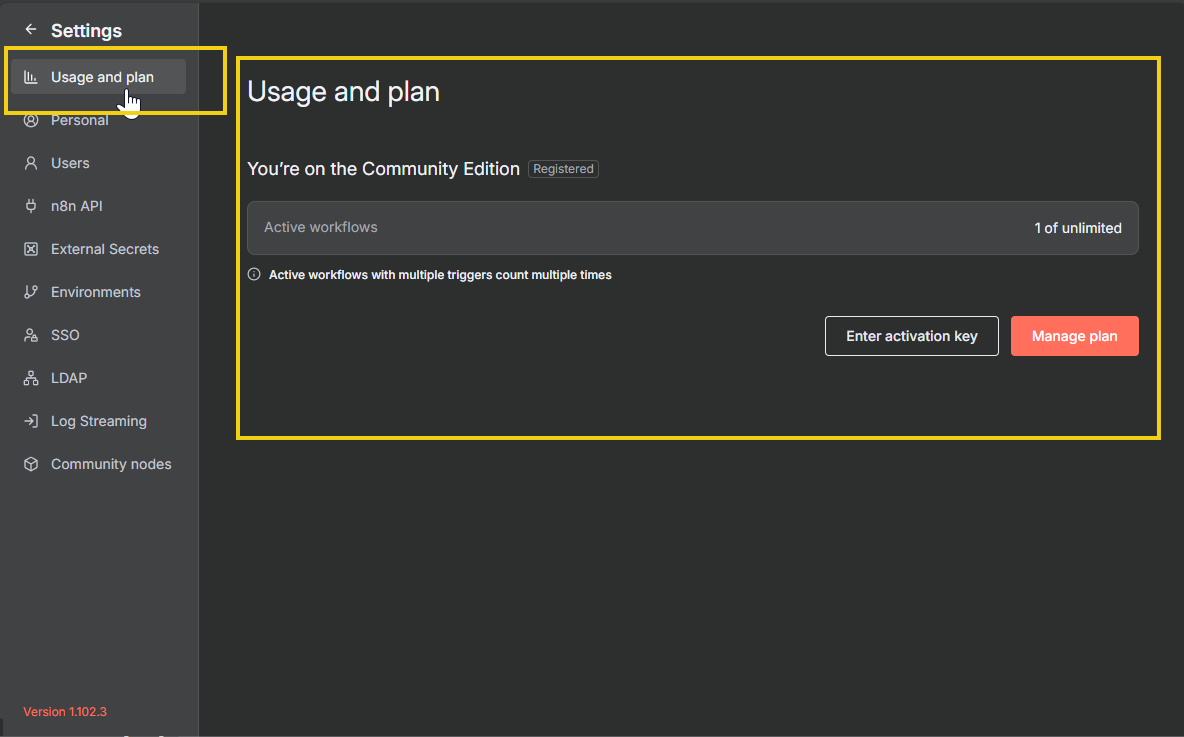Click the Users person icon
Screen dimensions: 1184x737
[x=31, y=163]
